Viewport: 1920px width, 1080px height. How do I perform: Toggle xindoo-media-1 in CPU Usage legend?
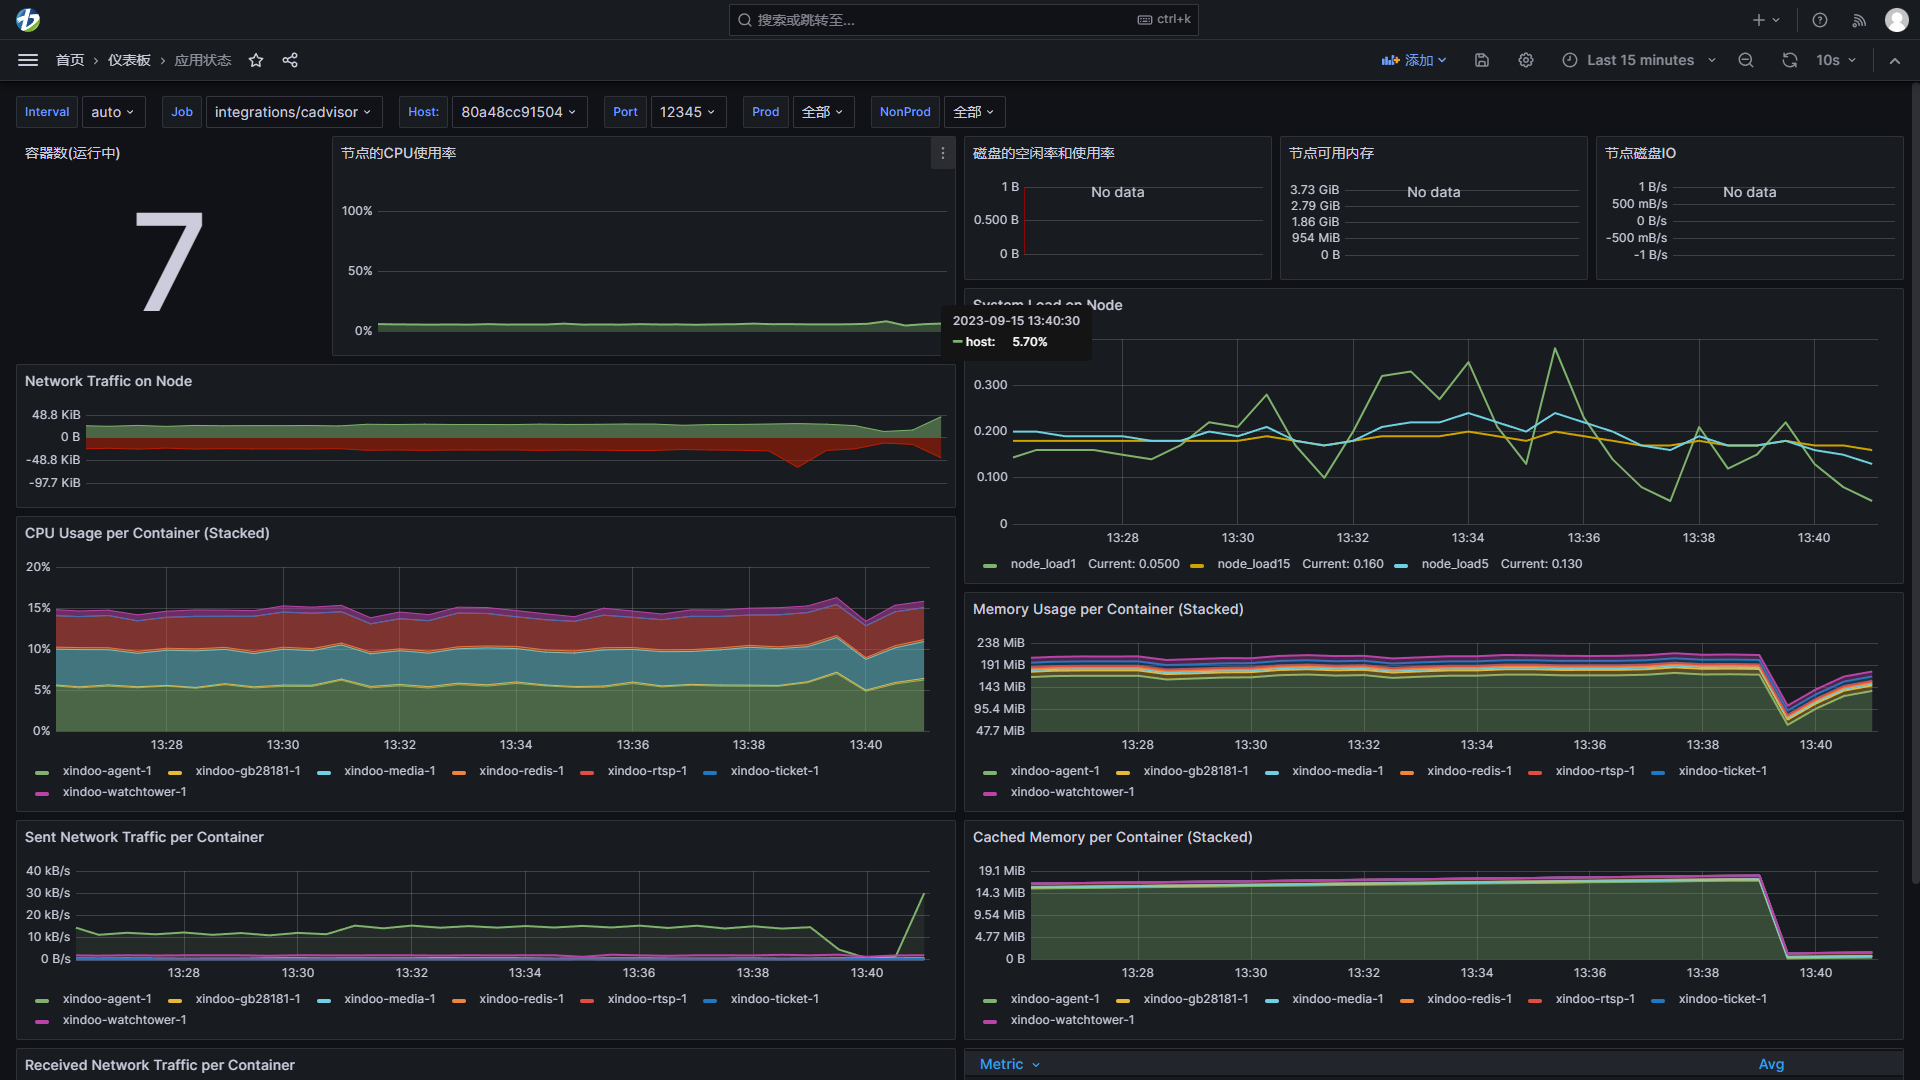[390, 771]
